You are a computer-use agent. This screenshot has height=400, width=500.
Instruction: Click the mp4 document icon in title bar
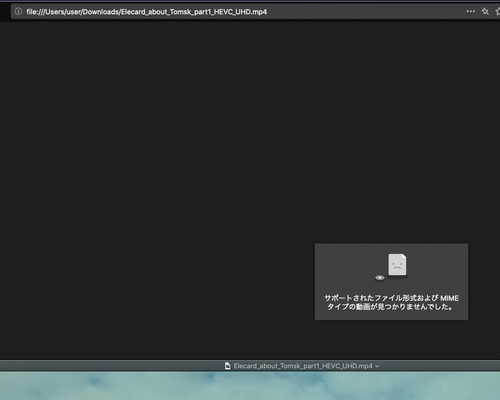coord(228,366)
